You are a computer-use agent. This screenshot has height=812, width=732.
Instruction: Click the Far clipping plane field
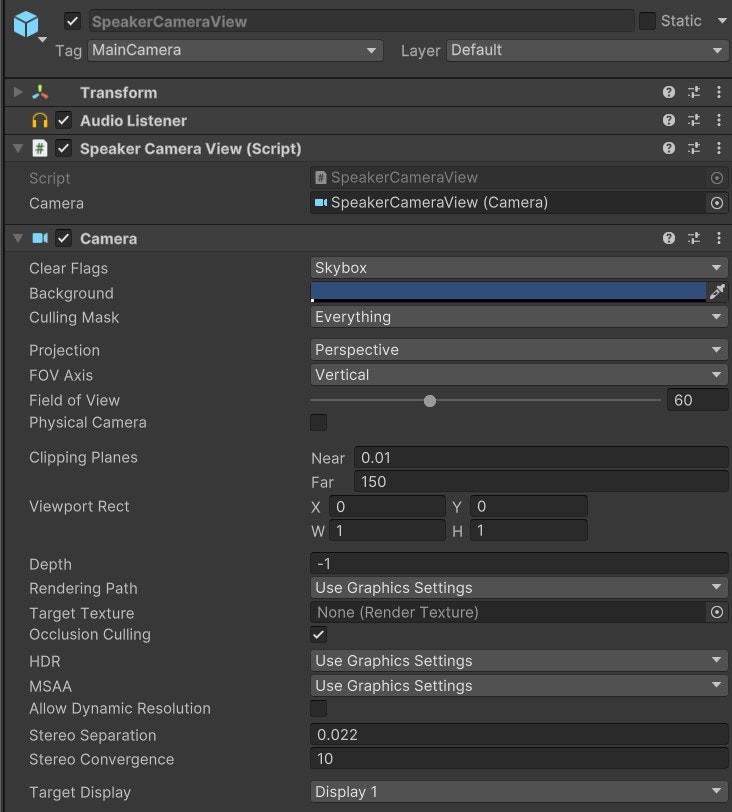pos(541,482)
